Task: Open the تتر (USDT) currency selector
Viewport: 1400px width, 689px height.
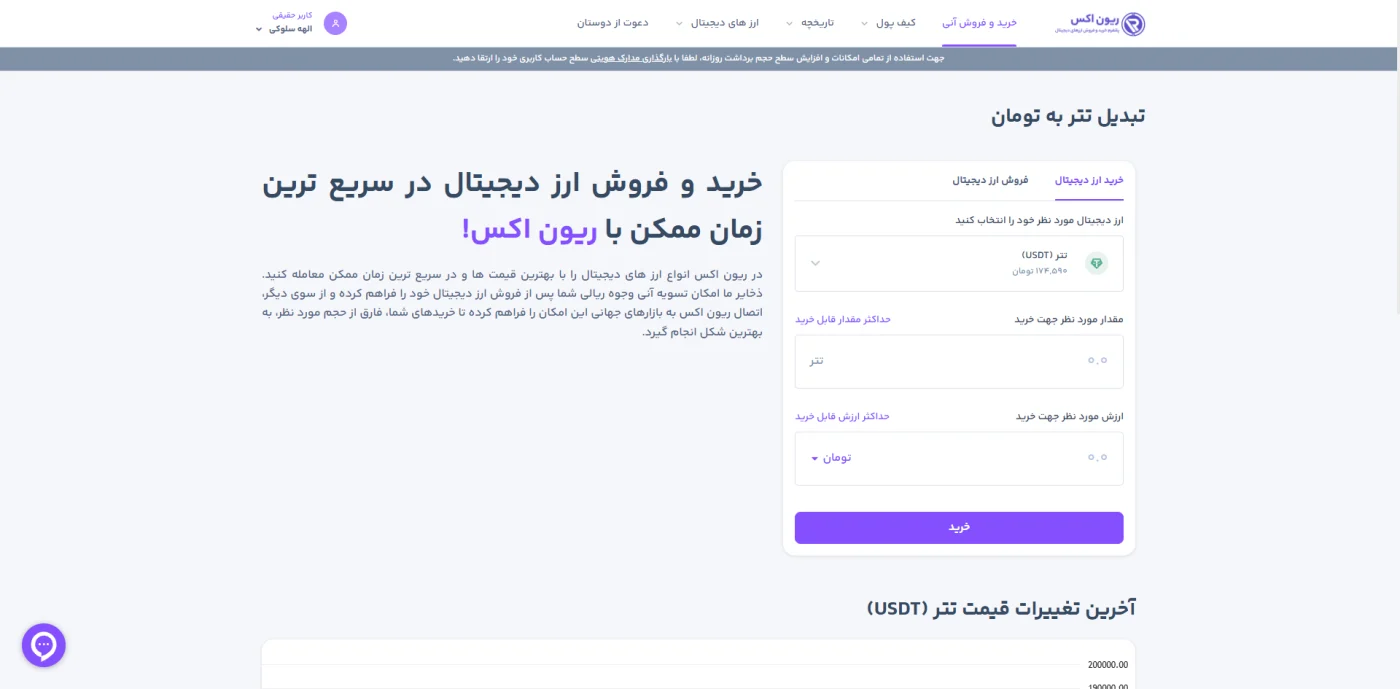Action: pyautogui.click(x=959, y=264)
